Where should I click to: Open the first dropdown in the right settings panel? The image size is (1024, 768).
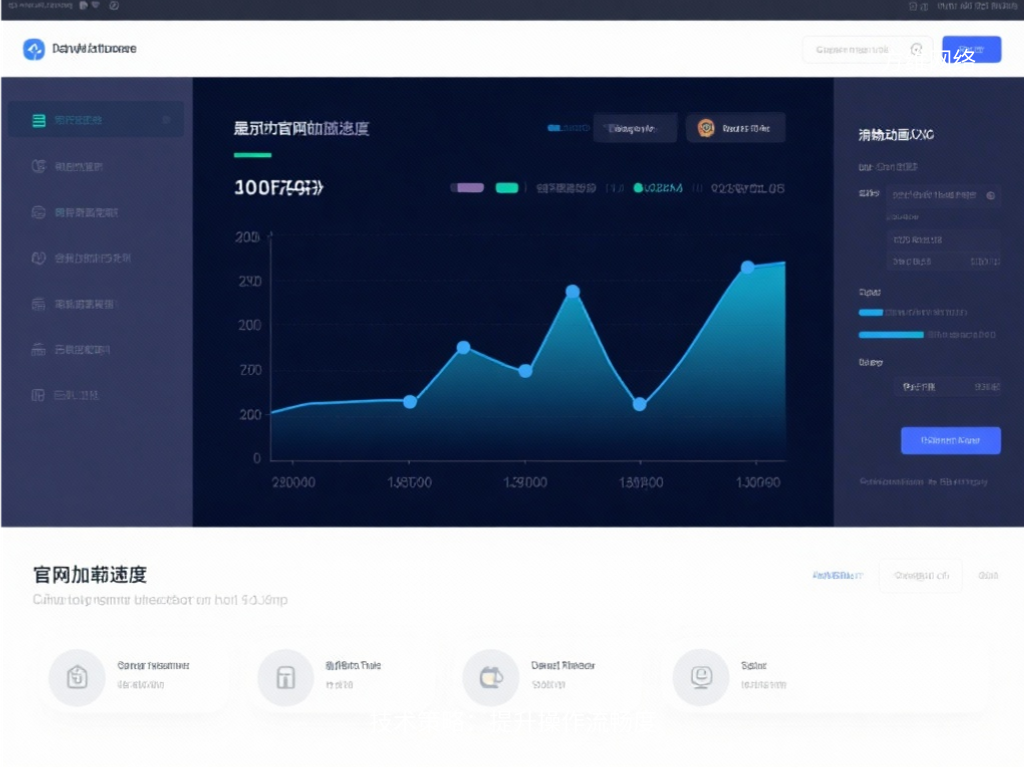(x=943, y=196)
